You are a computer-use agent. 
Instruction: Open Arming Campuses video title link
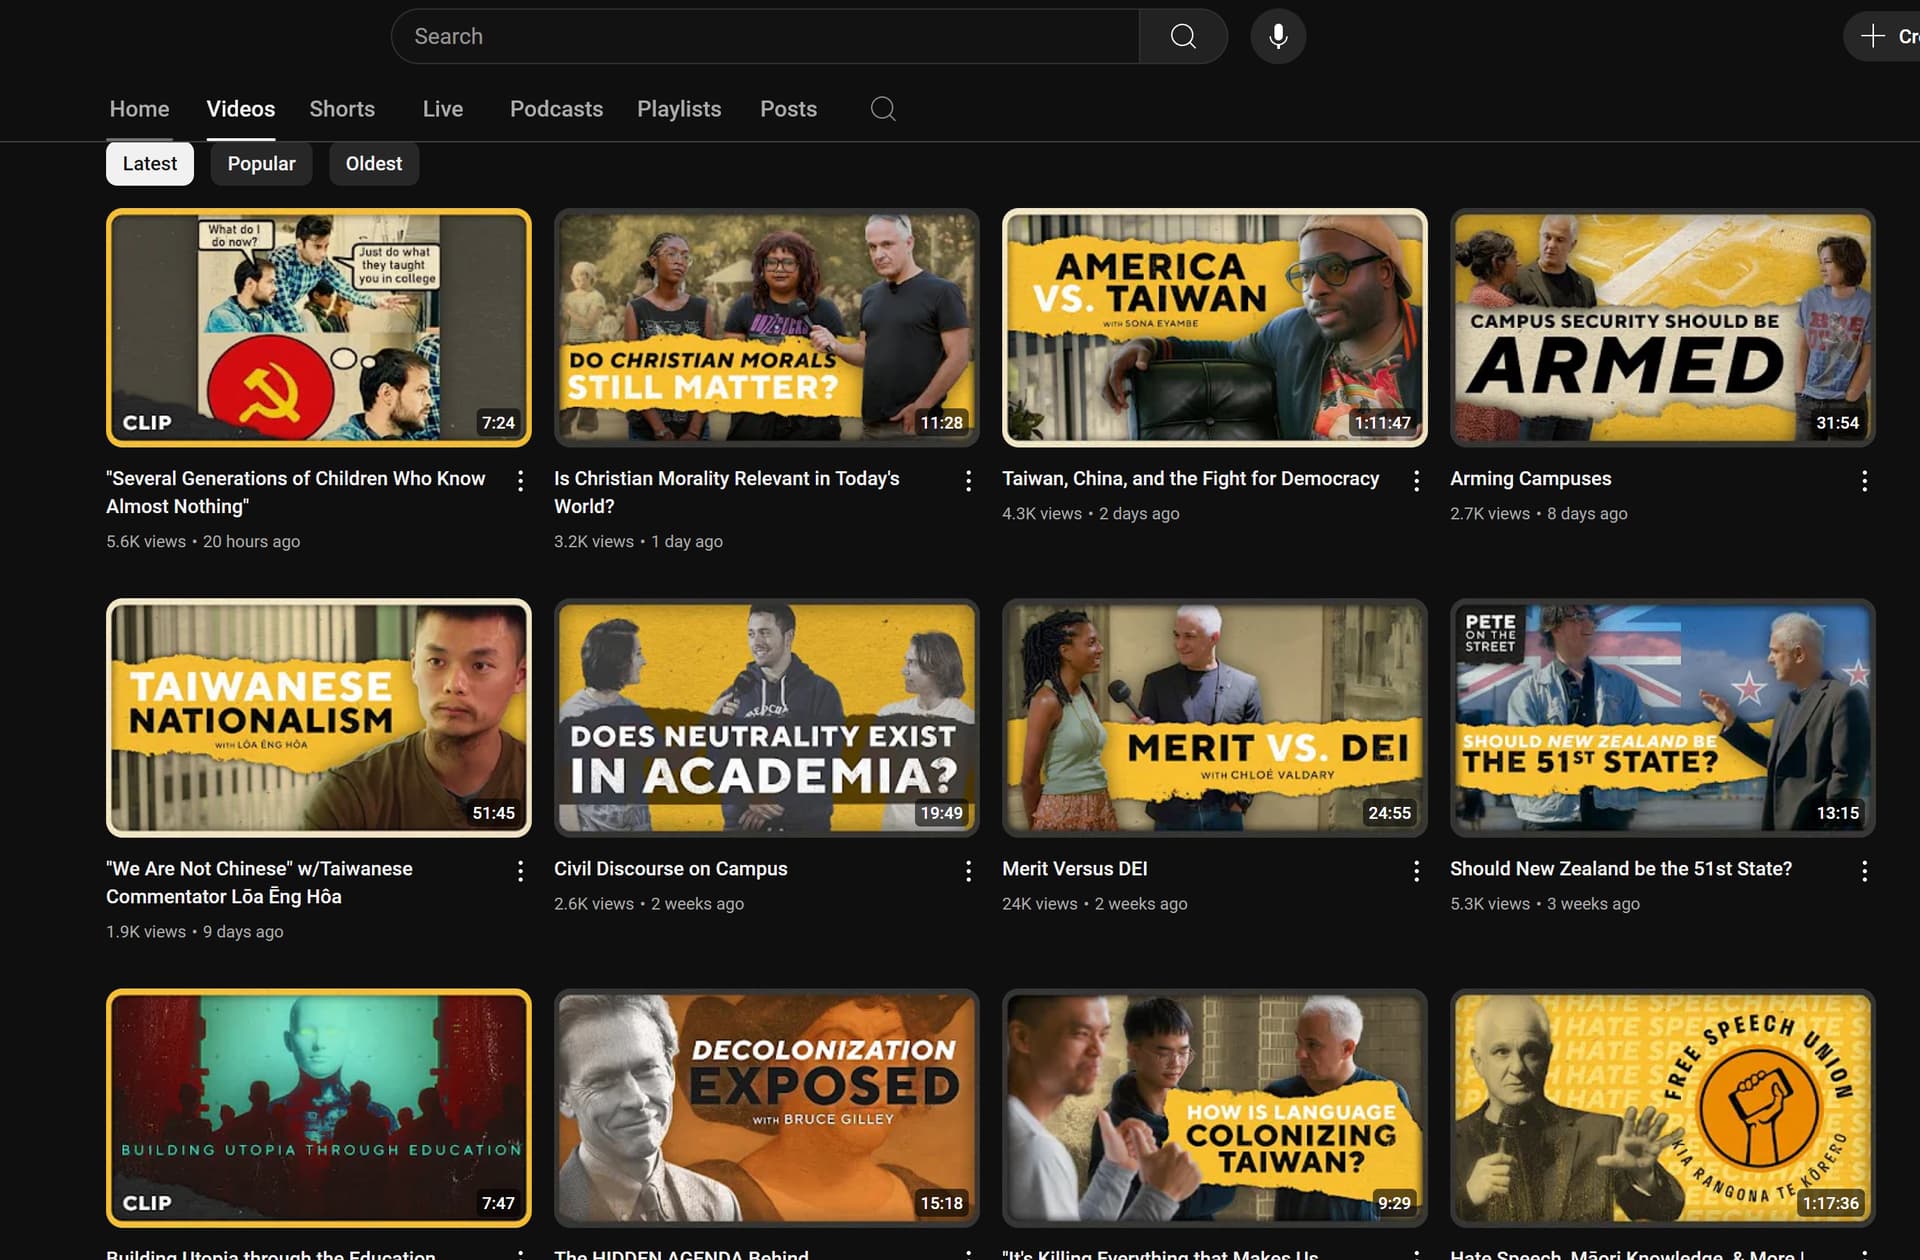coord(1530,479)
